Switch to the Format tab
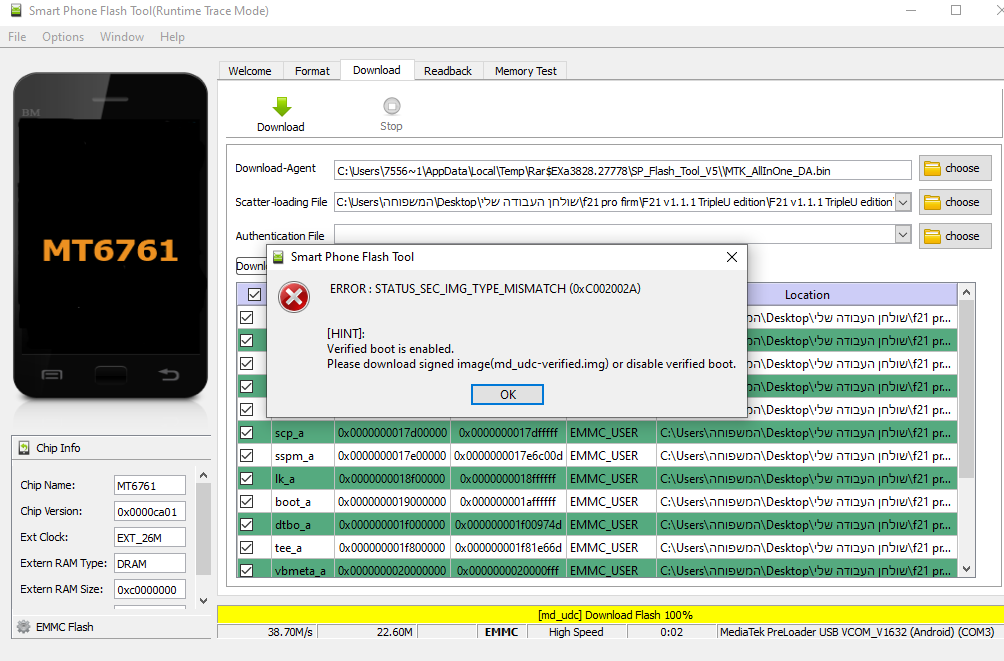The height and width of the screenshot is (661, 1004). tap(312, 71)
